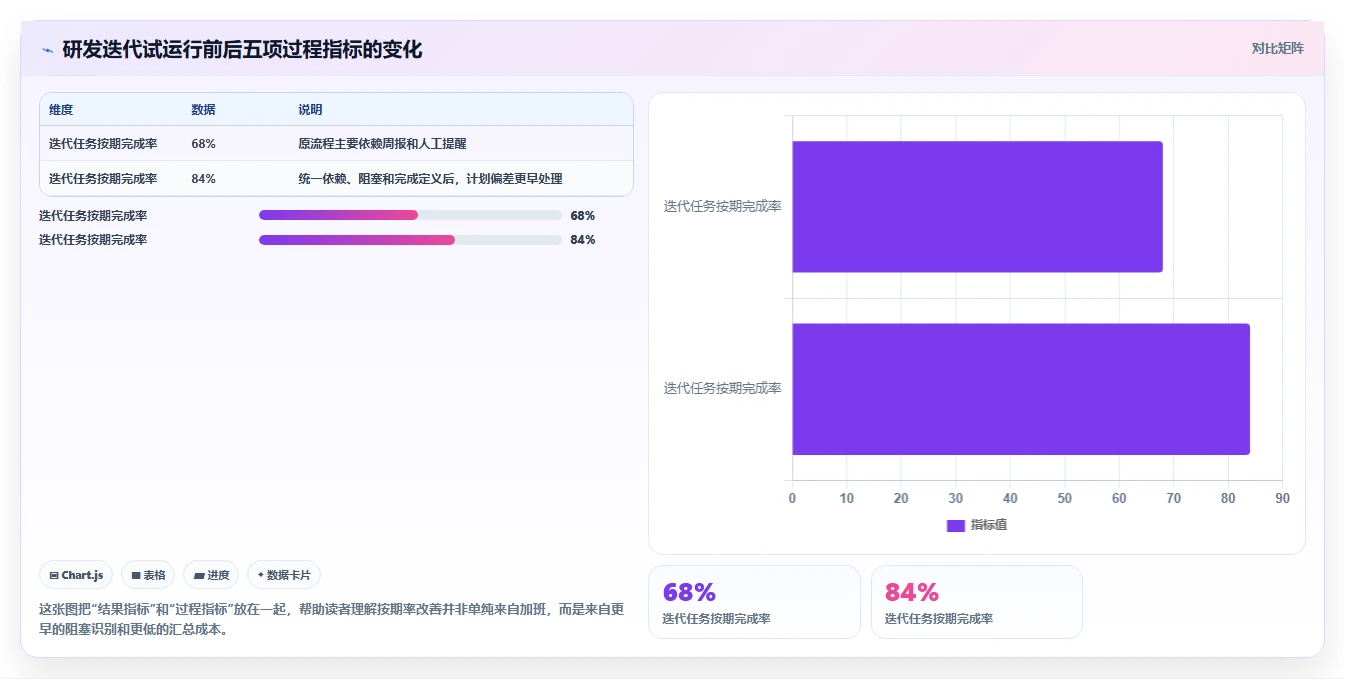Select the 68% cell in the 数据 column
This screenshot has height=679, width=1345.
[203, 144]
